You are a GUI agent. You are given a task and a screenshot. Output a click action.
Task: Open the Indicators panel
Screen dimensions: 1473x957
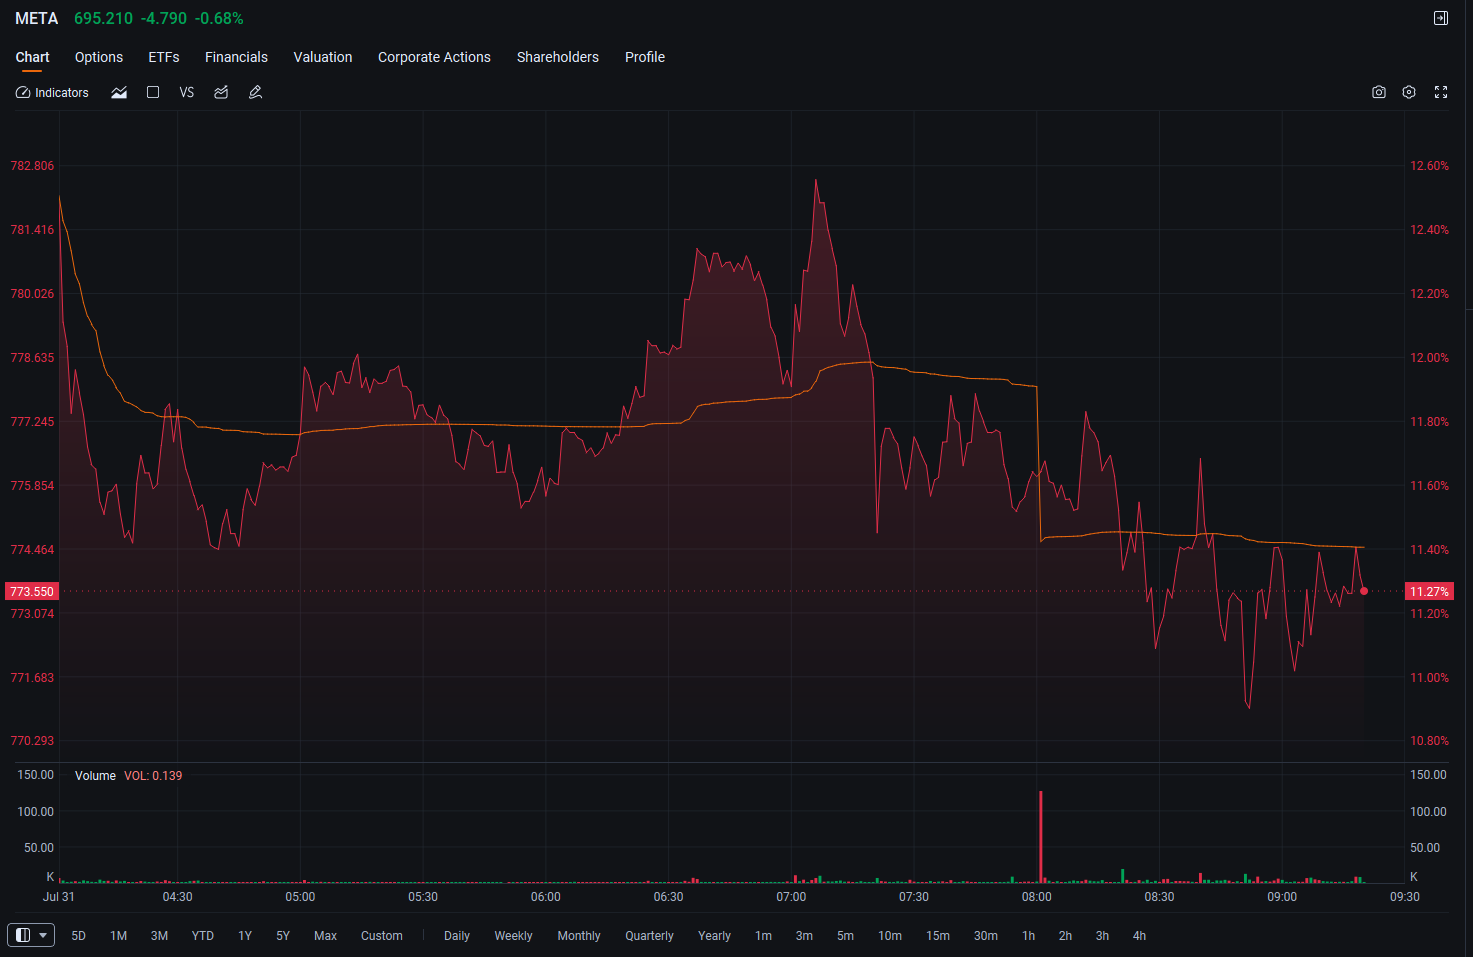52,92
